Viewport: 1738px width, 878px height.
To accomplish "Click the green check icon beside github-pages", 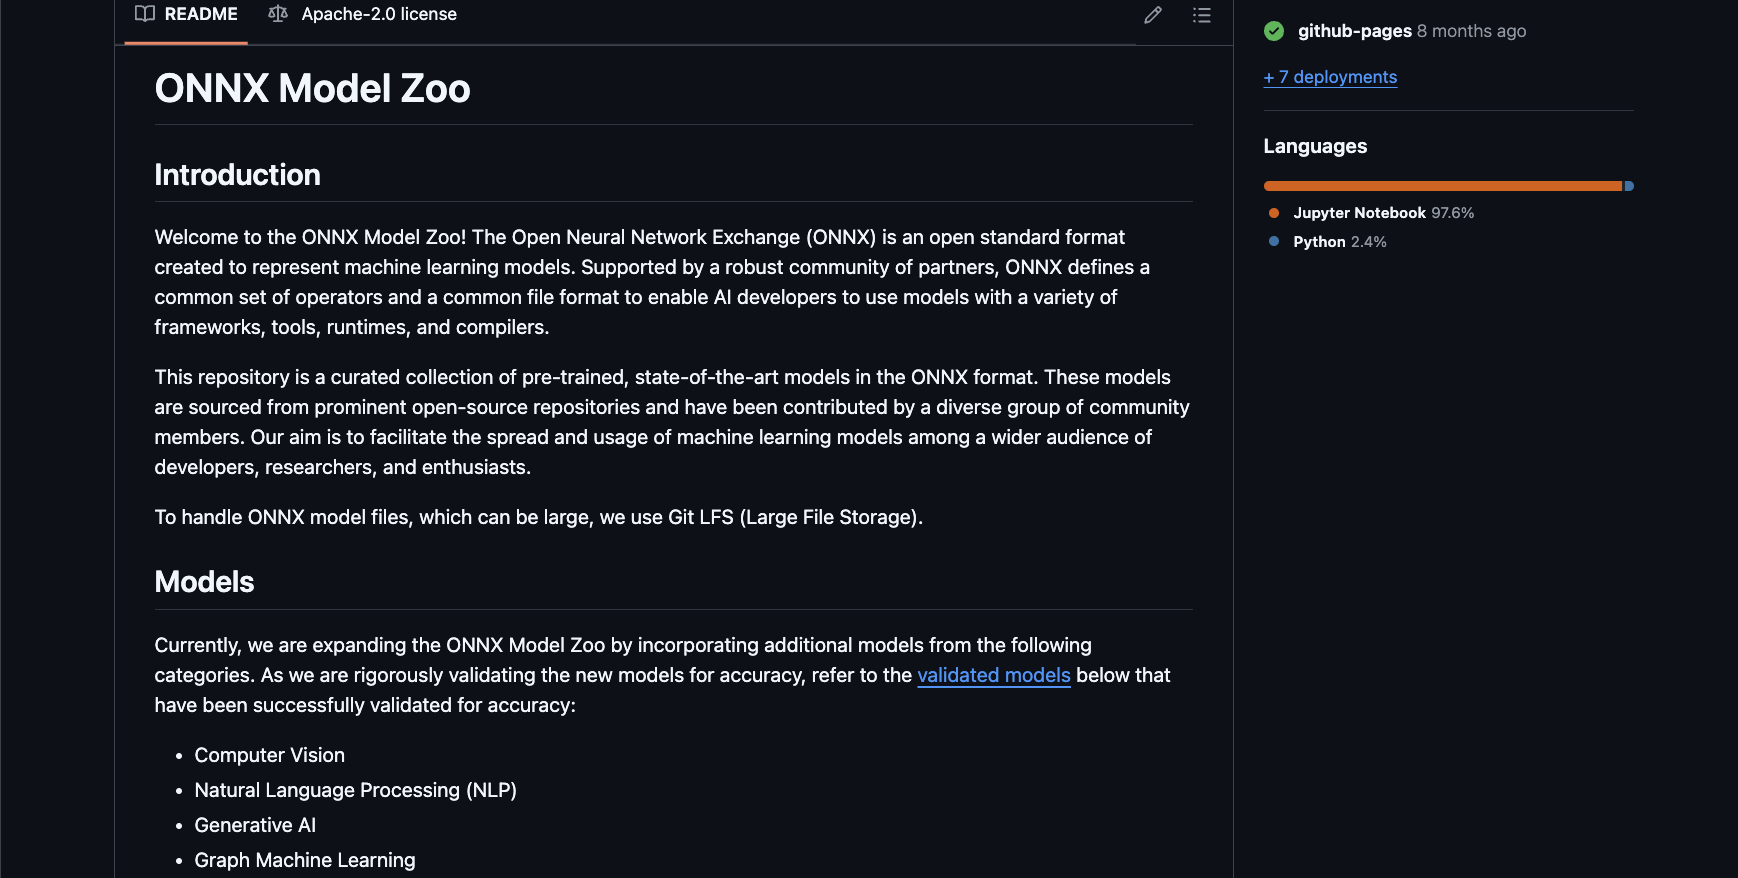I will point(1274,31).
